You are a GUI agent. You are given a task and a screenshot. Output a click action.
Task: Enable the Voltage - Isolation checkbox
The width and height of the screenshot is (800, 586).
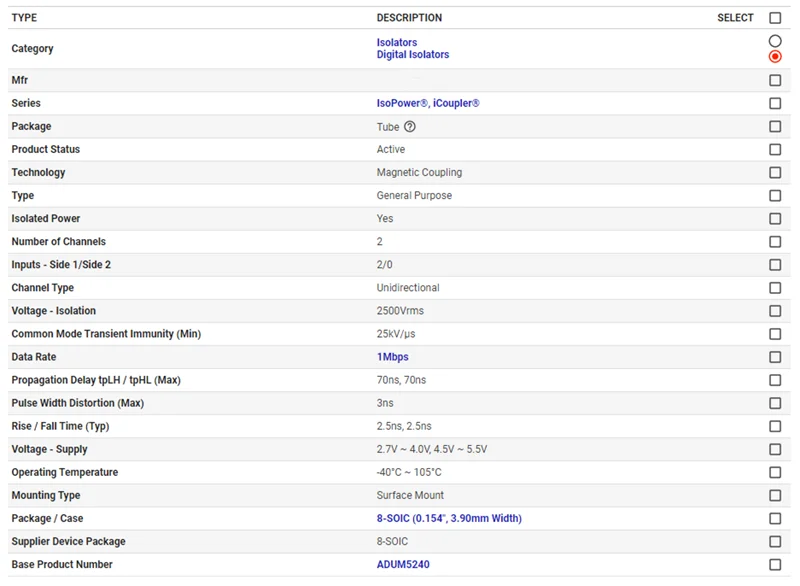[774, 311]
